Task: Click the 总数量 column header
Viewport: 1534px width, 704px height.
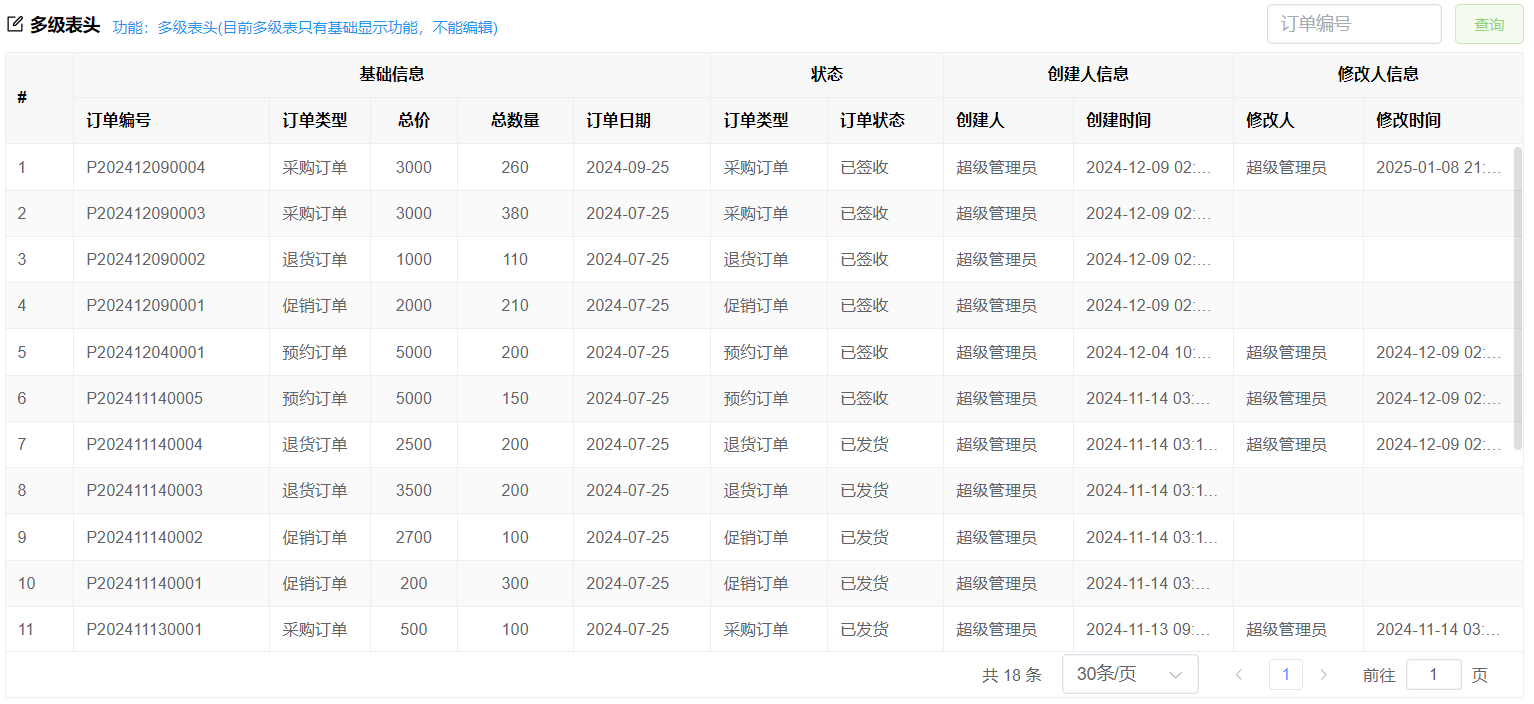Action: (x=515, y=121)
